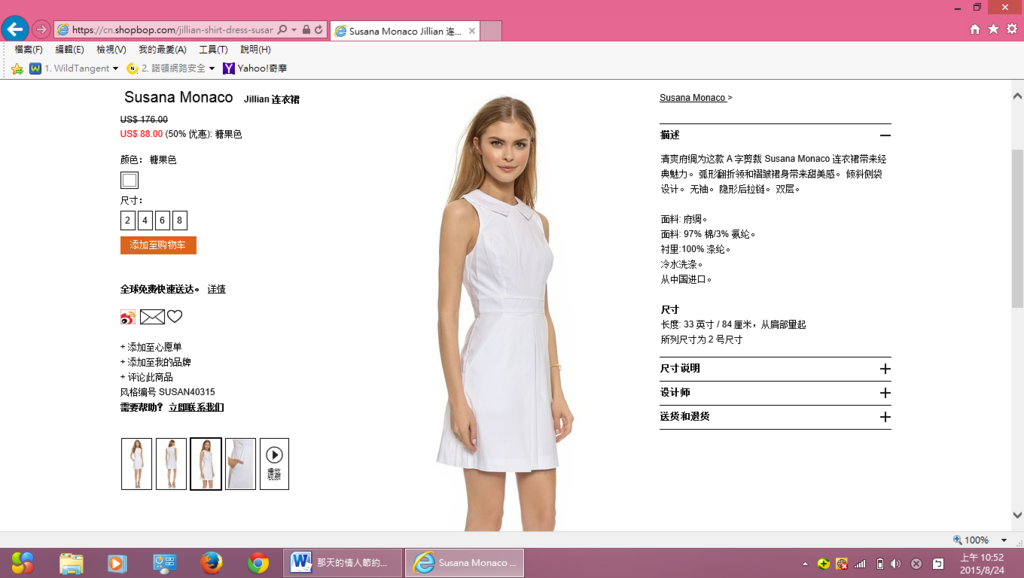The image size is (1024, 578).
Task: View second product thumbnail image
Action: pyautogui.click(x=171, y=464)
